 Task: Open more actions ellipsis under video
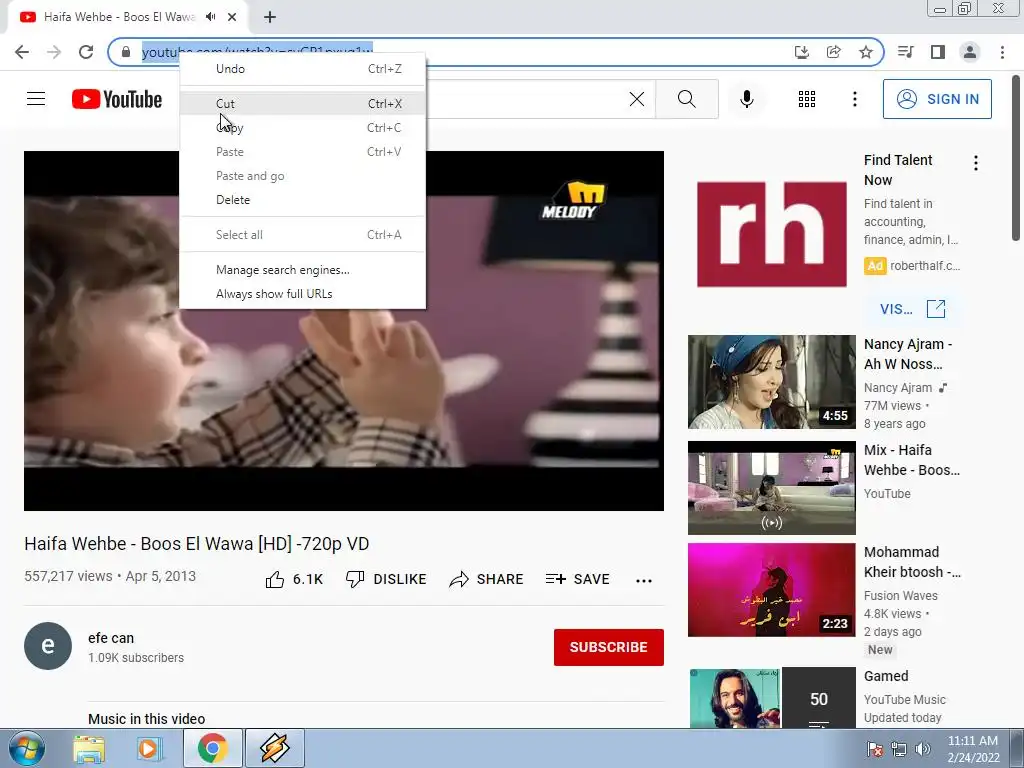pyautogui.click(x=644, y=581)
